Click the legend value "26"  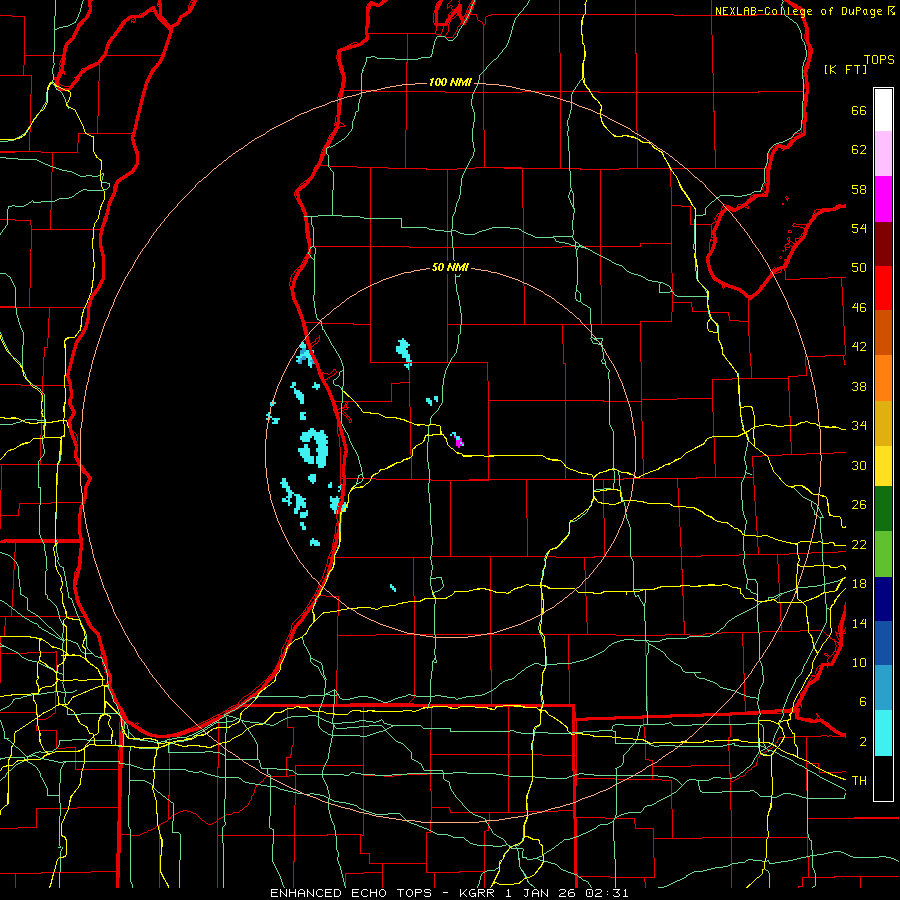pyautogui.click(x=859, y=505)
